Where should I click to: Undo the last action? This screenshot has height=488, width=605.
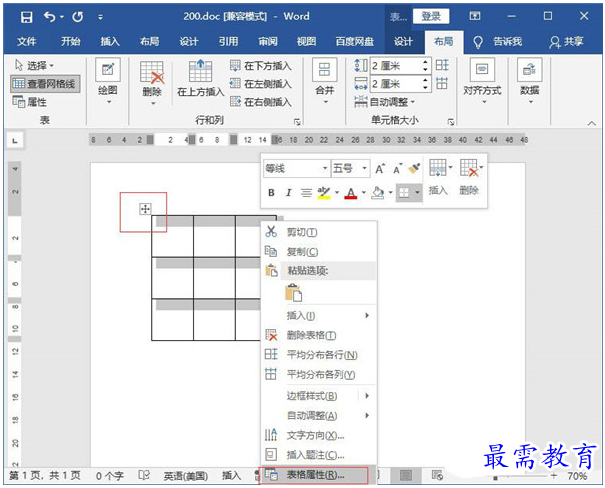[x=49, y=17]
